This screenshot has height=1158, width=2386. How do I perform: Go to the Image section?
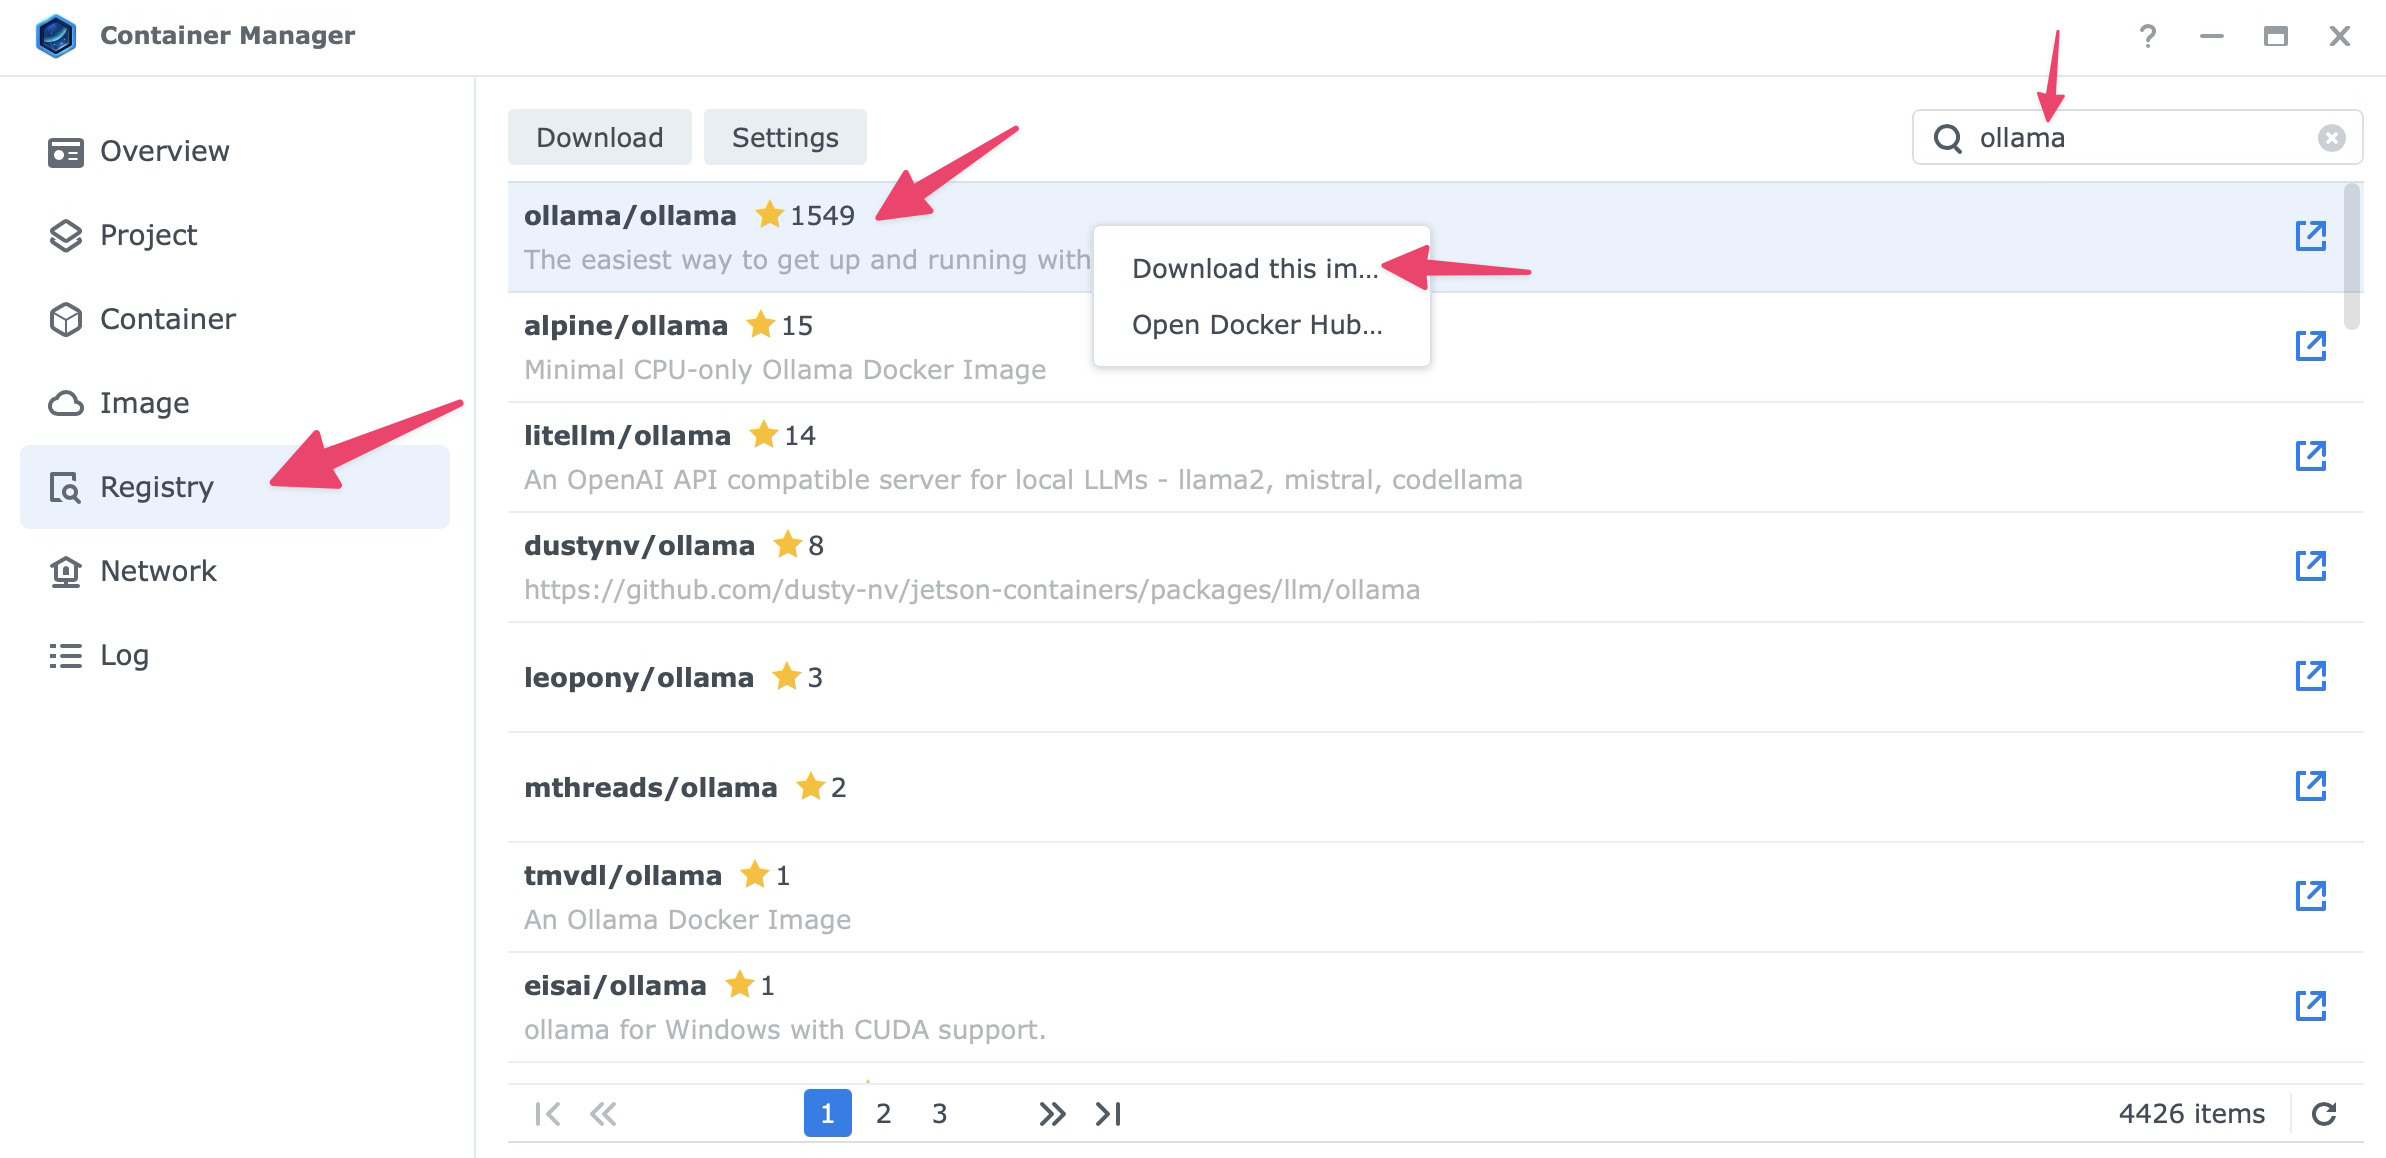point(144,403)
